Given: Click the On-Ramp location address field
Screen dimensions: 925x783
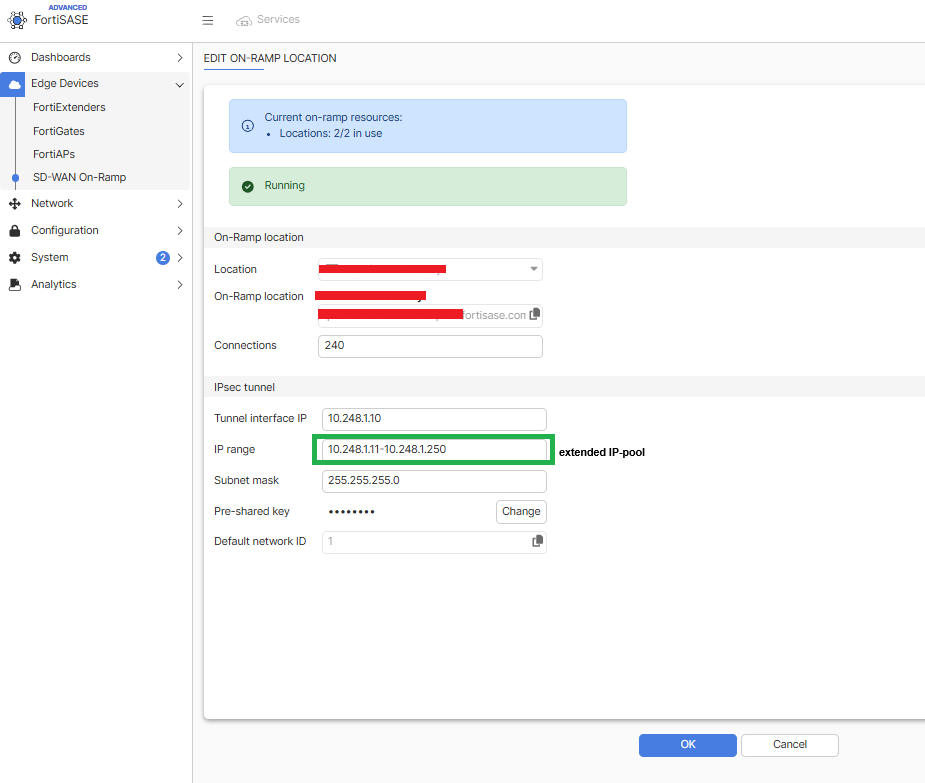Looking at the screenshot, I should click(x=430, y=316).
